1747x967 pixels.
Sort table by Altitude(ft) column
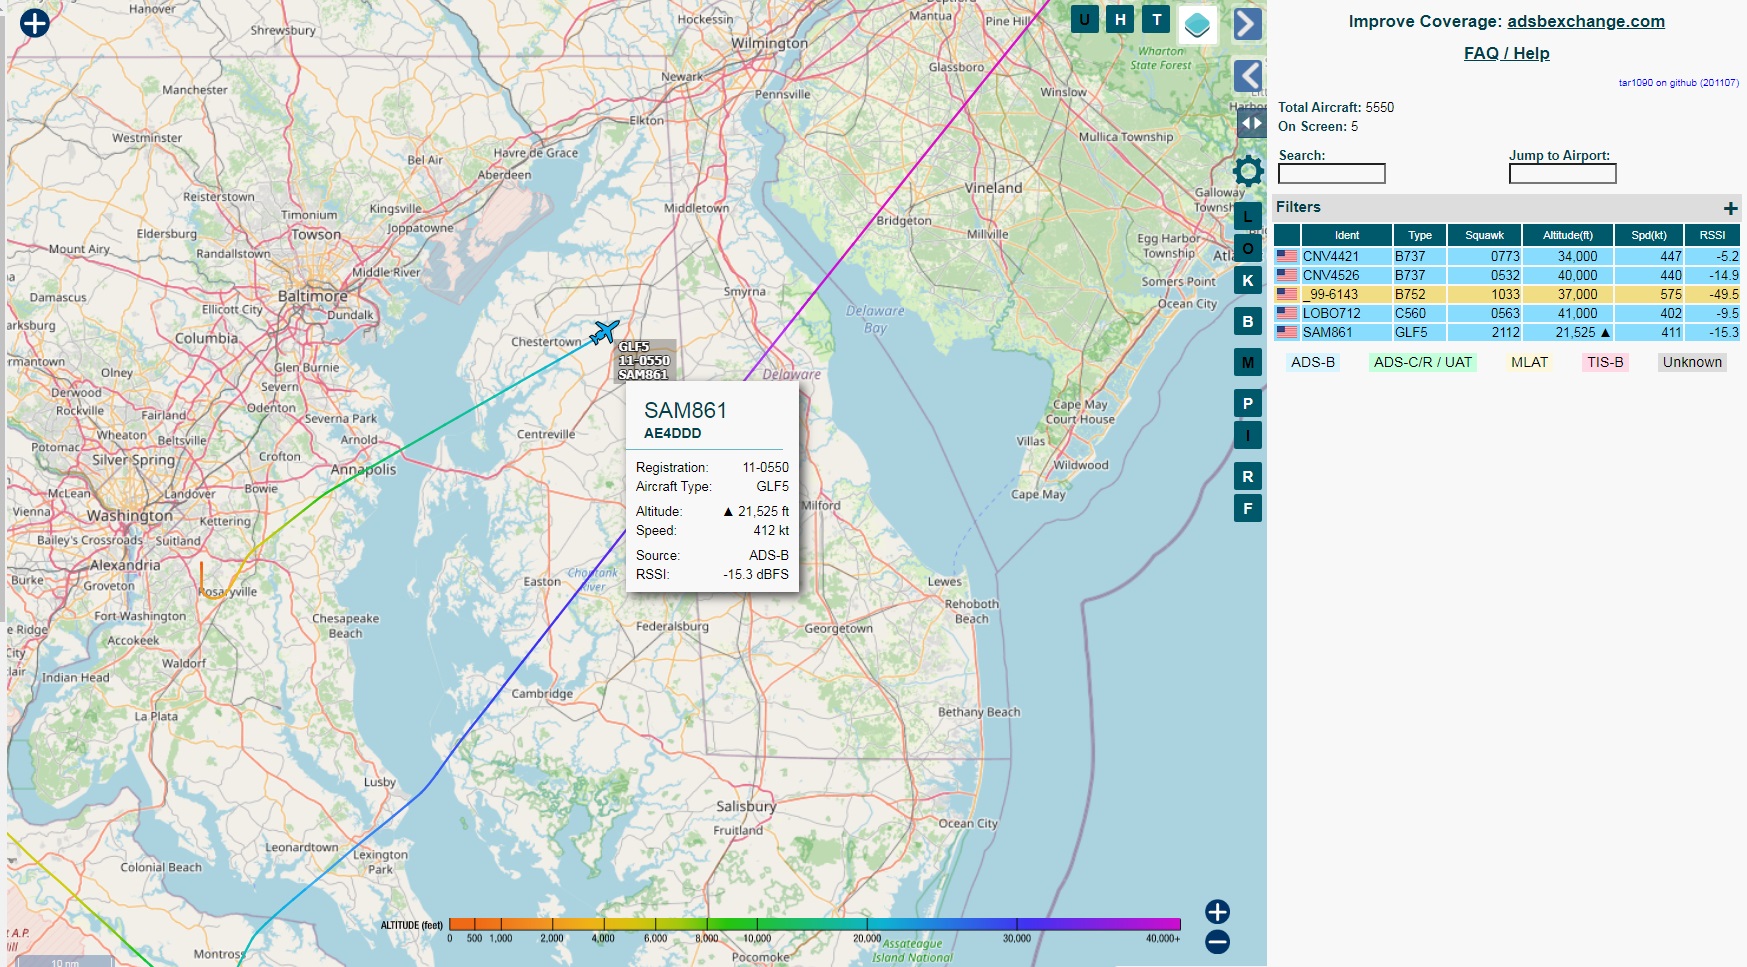click(x=1567, y=235)
